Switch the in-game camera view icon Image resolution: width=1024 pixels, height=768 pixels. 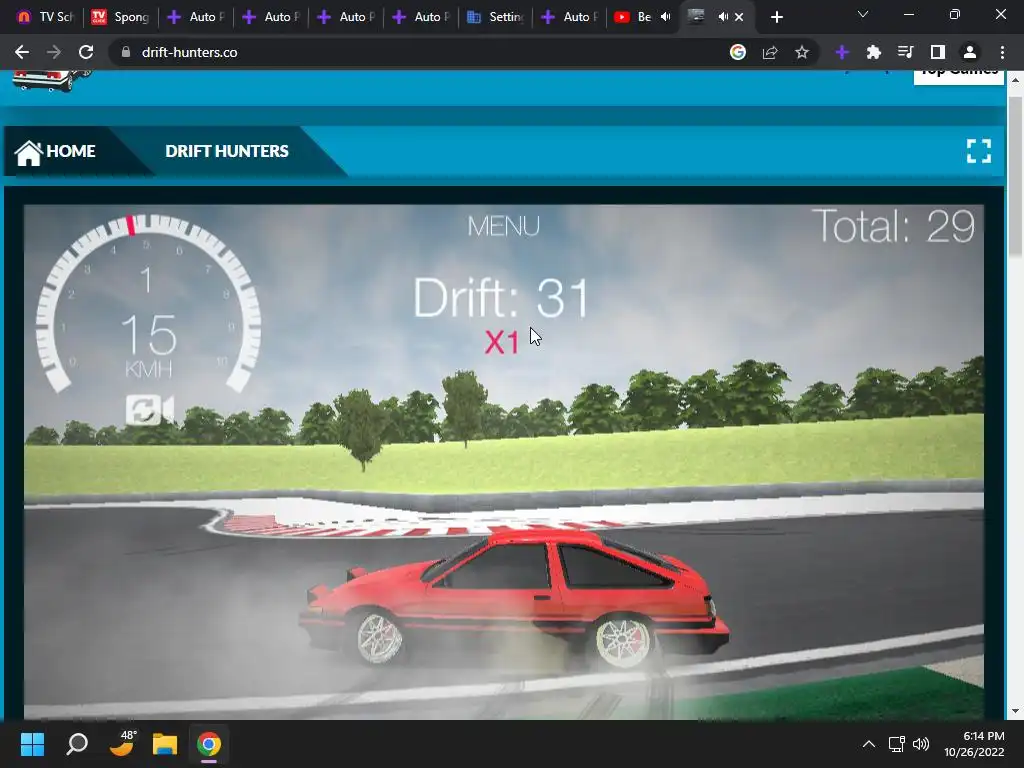coord(150,410)
